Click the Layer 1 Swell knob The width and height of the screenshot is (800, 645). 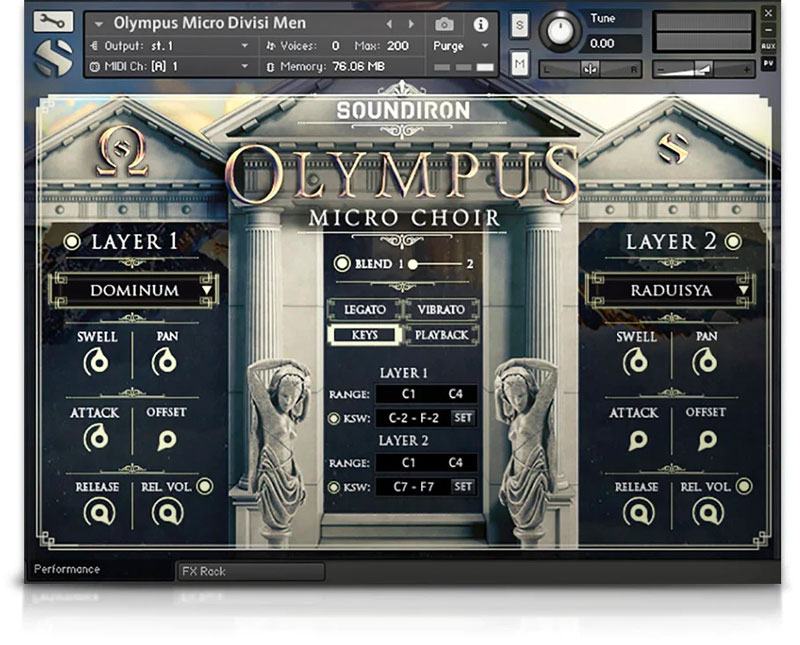97,363
